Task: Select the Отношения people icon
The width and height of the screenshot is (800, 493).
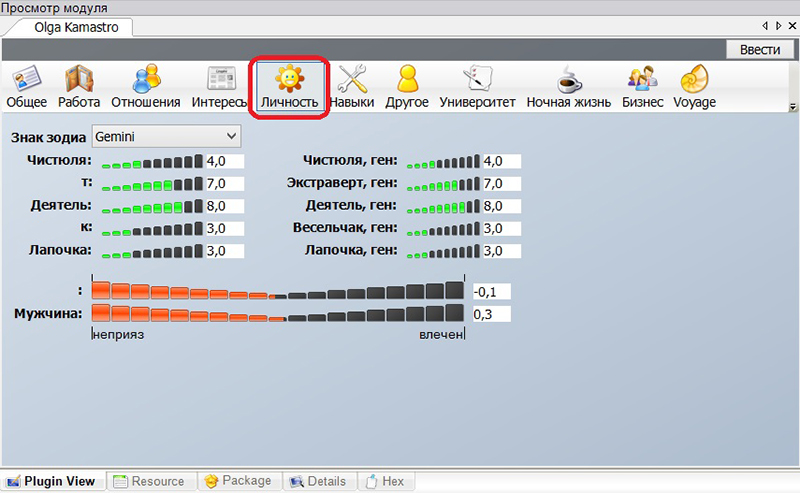Action: [x=146, y=79]
